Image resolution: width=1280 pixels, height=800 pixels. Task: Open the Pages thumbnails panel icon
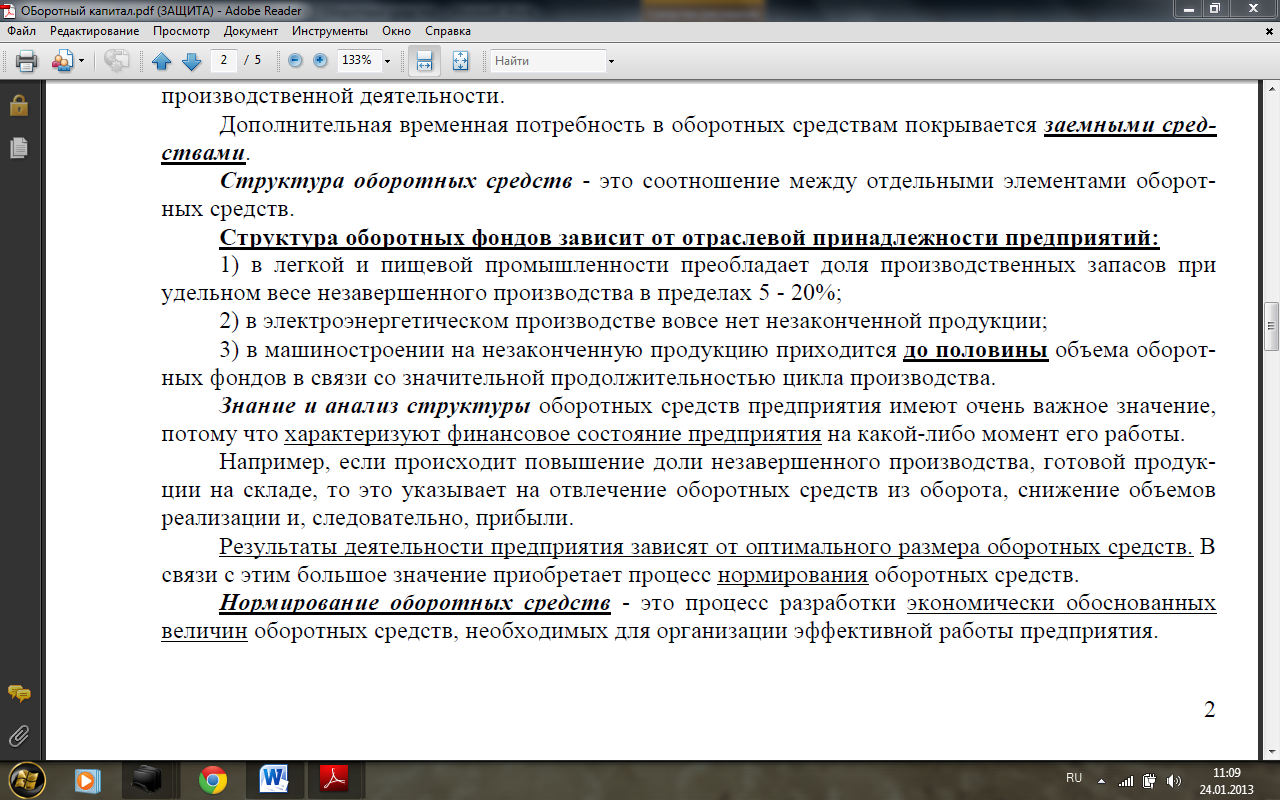tap(18, 148)
